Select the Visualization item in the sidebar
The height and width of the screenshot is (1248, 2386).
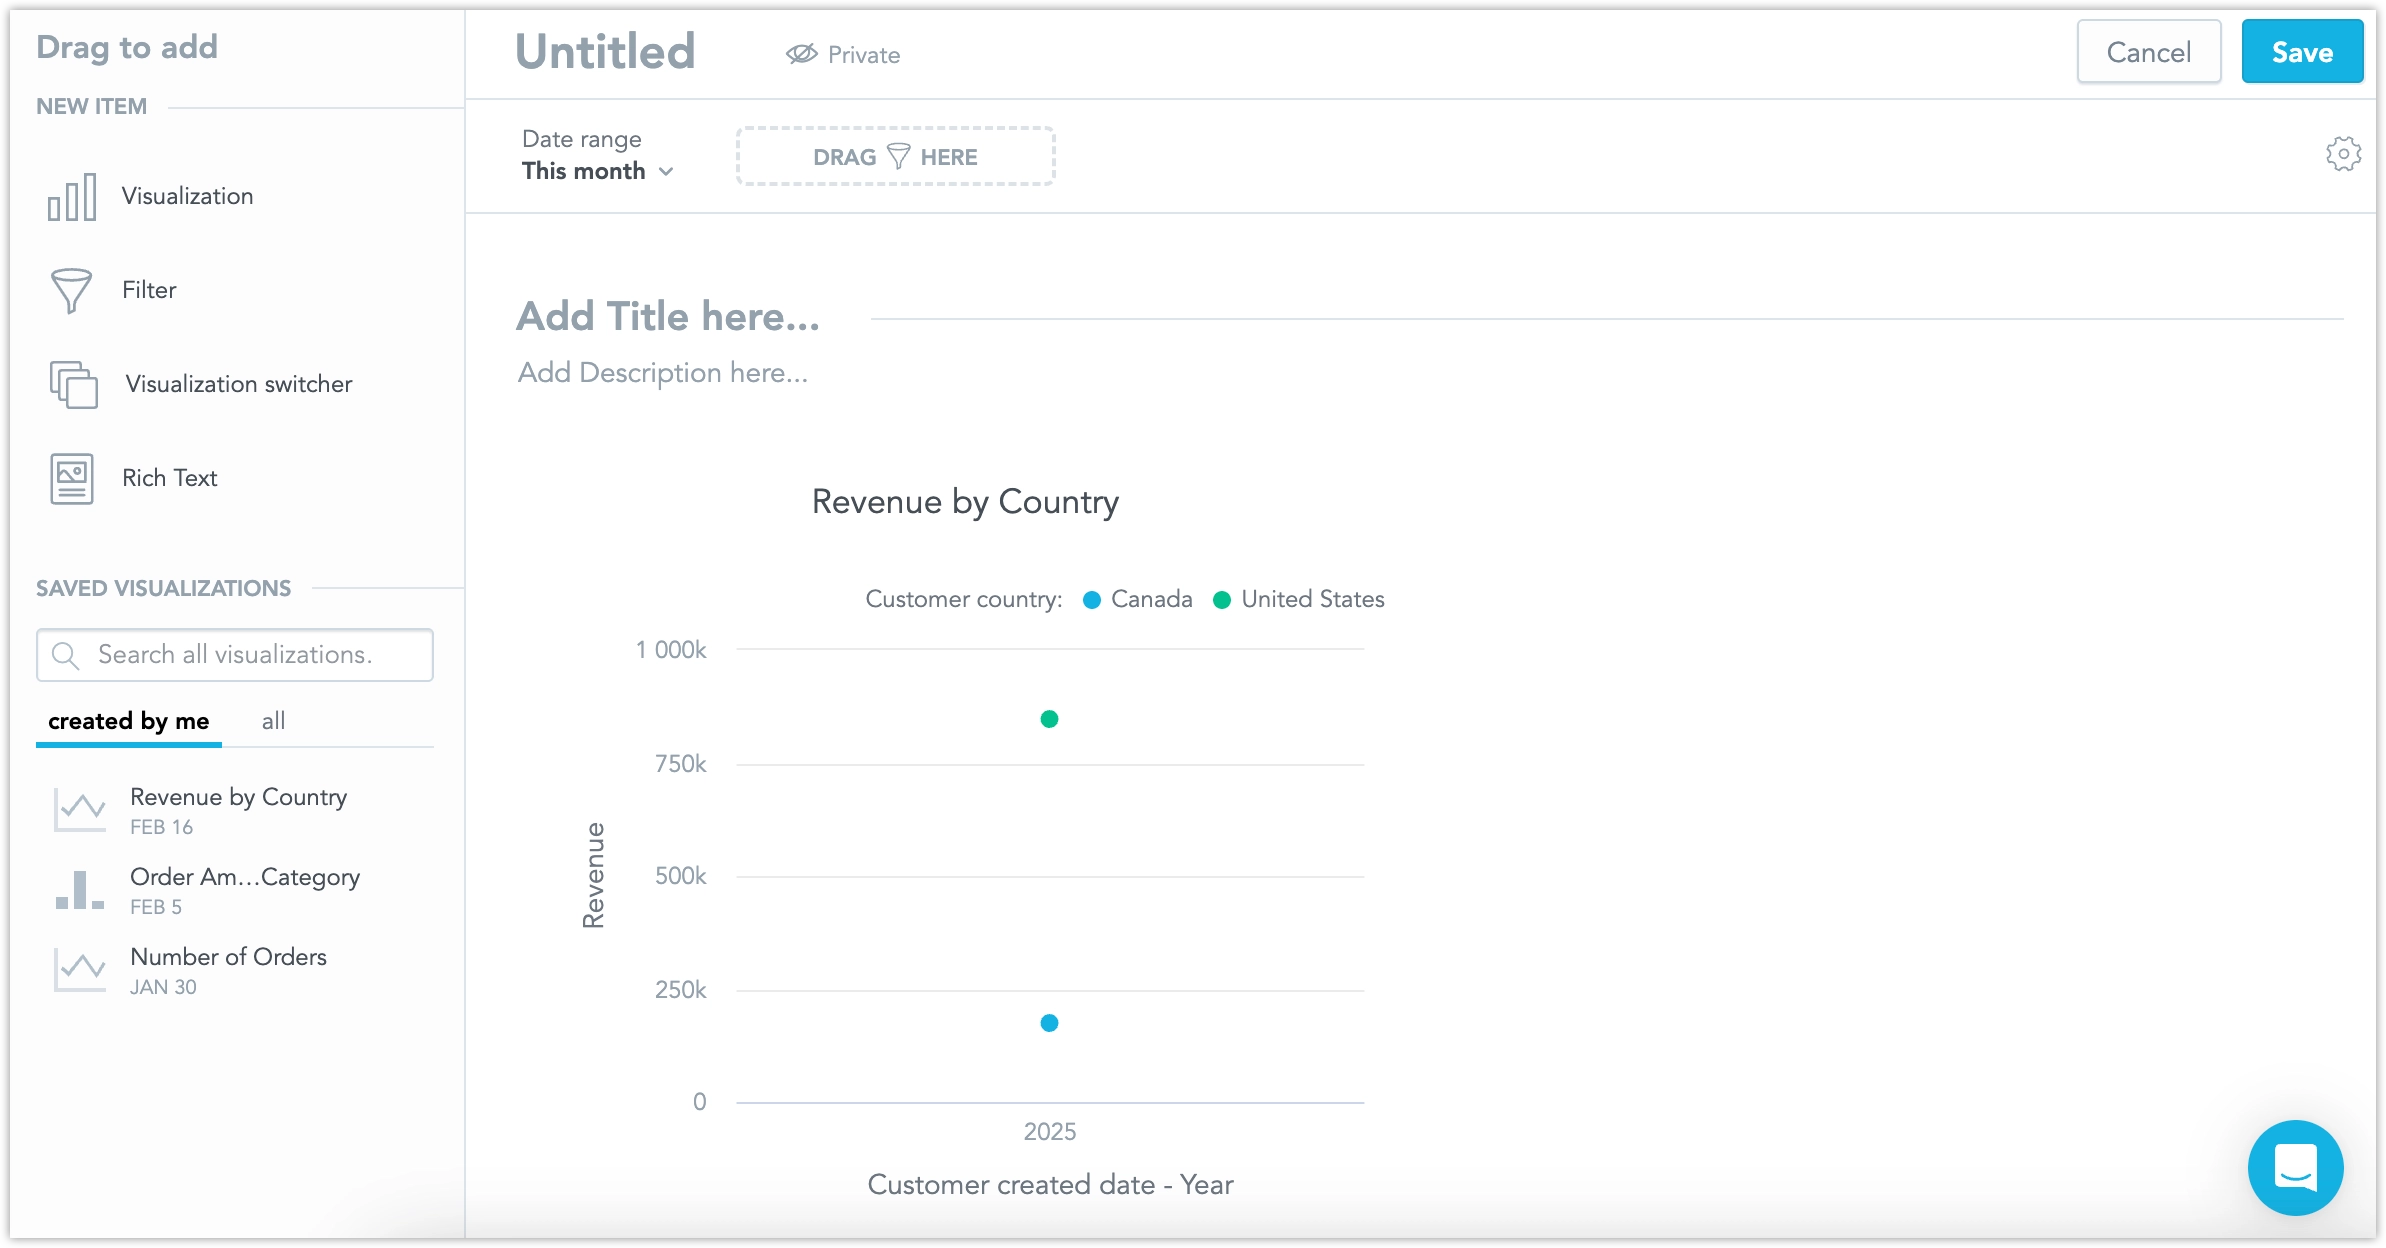tap(73, 196)
